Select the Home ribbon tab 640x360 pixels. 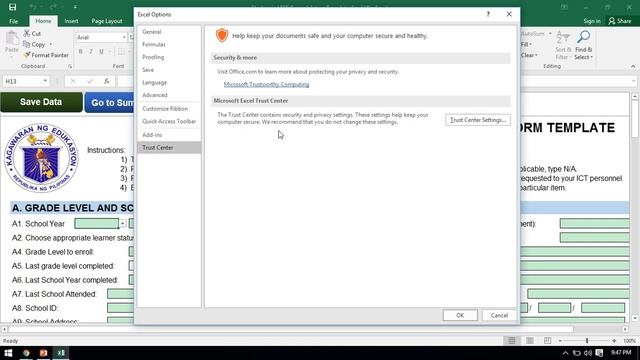[43, 21]
